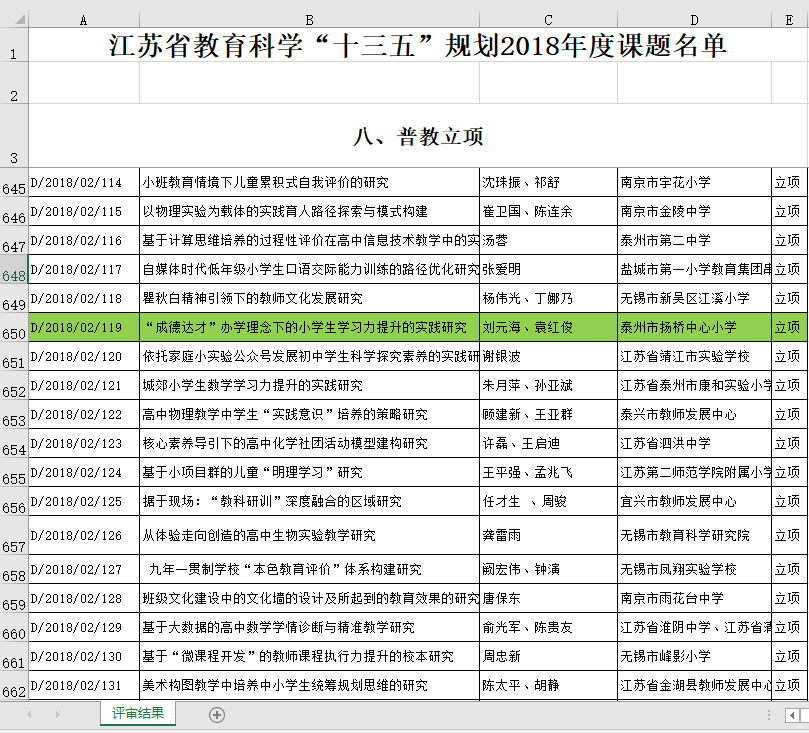Select cell containing 刘元海、袁红俊
Screen dimensions: 809x733
(x=548, y=327)
